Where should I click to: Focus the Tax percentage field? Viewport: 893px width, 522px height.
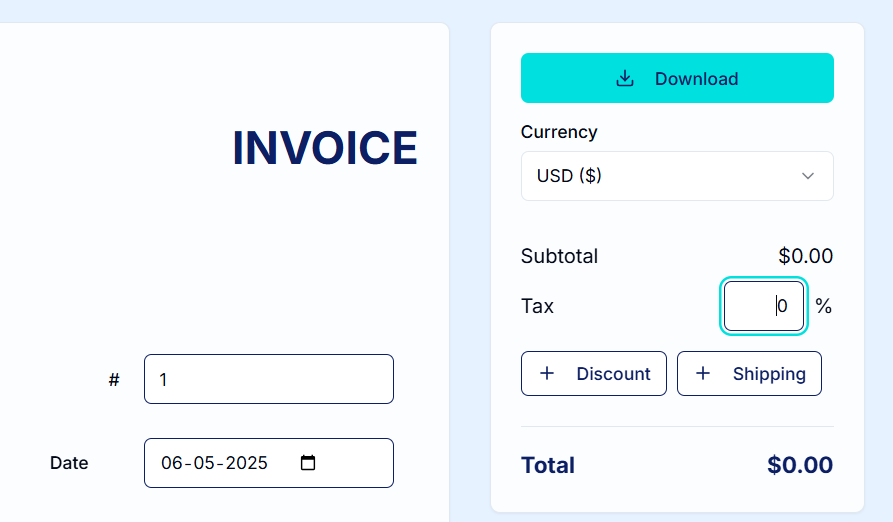(764, 306)
